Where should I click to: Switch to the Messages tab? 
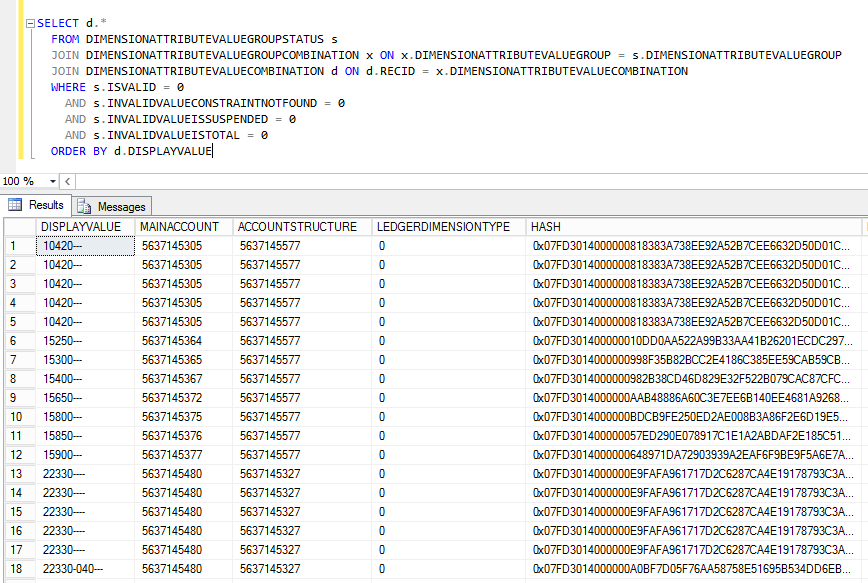112,207
